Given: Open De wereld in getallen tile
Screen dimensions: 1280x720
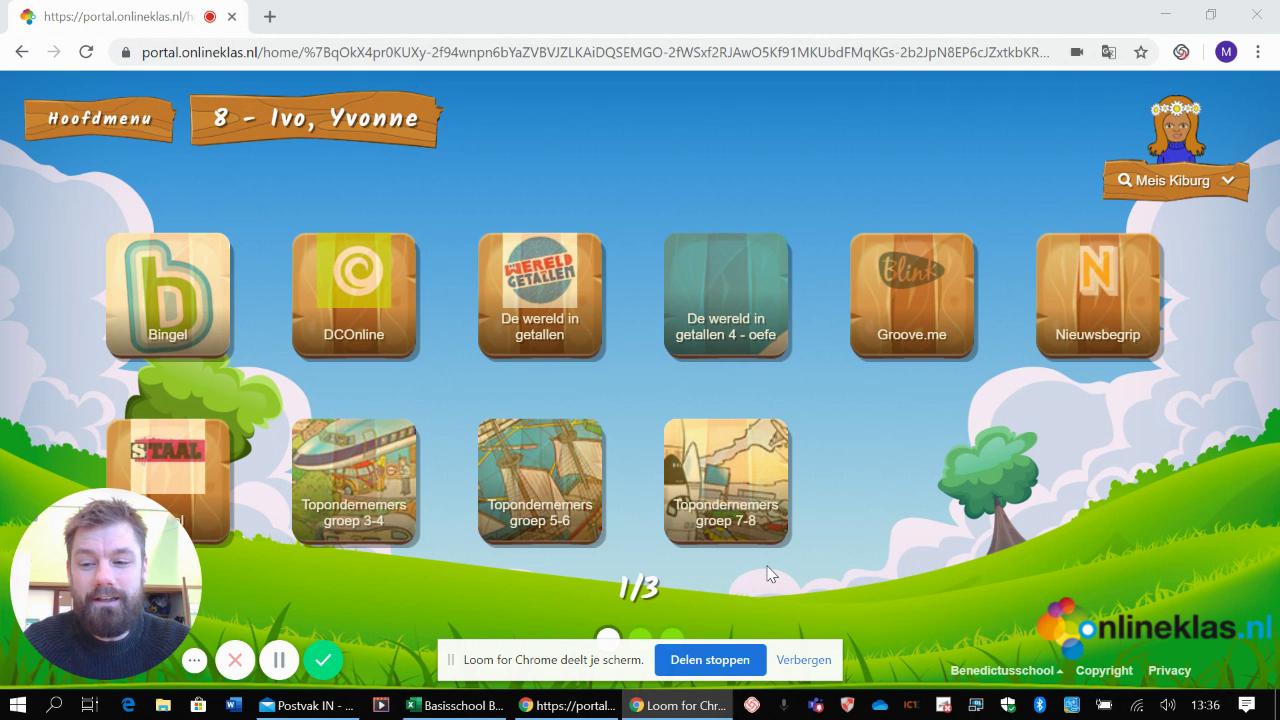Looking at the screenshot, I should (540, 295).
